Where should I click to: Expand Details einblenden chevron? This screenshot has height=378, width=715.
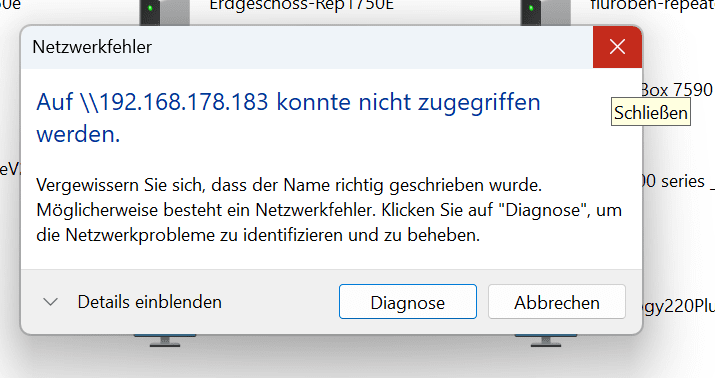click(50, 302)
